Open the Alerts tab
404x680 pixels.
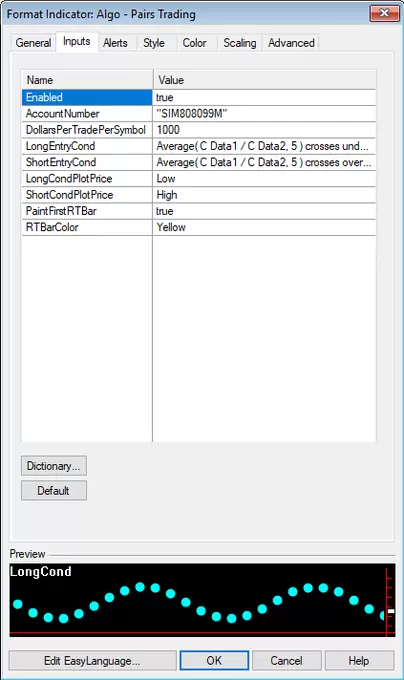coord(115,43)
